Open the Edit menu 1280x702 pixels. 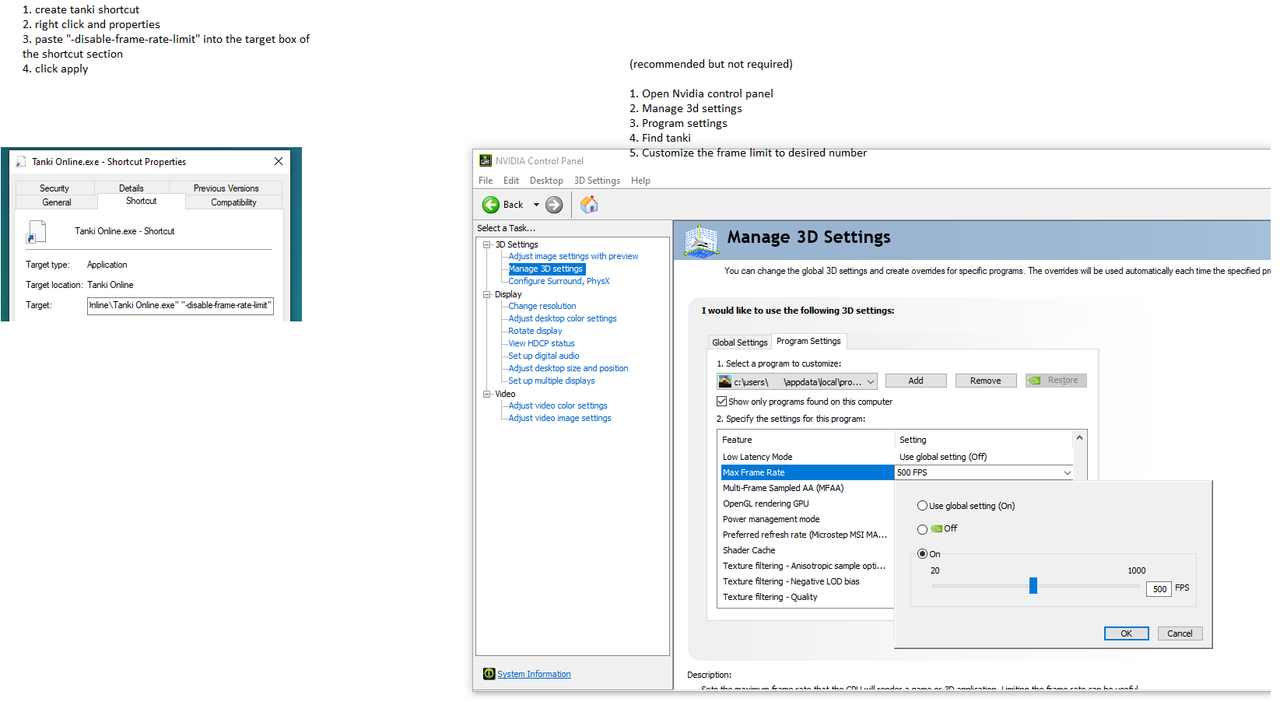511,180
